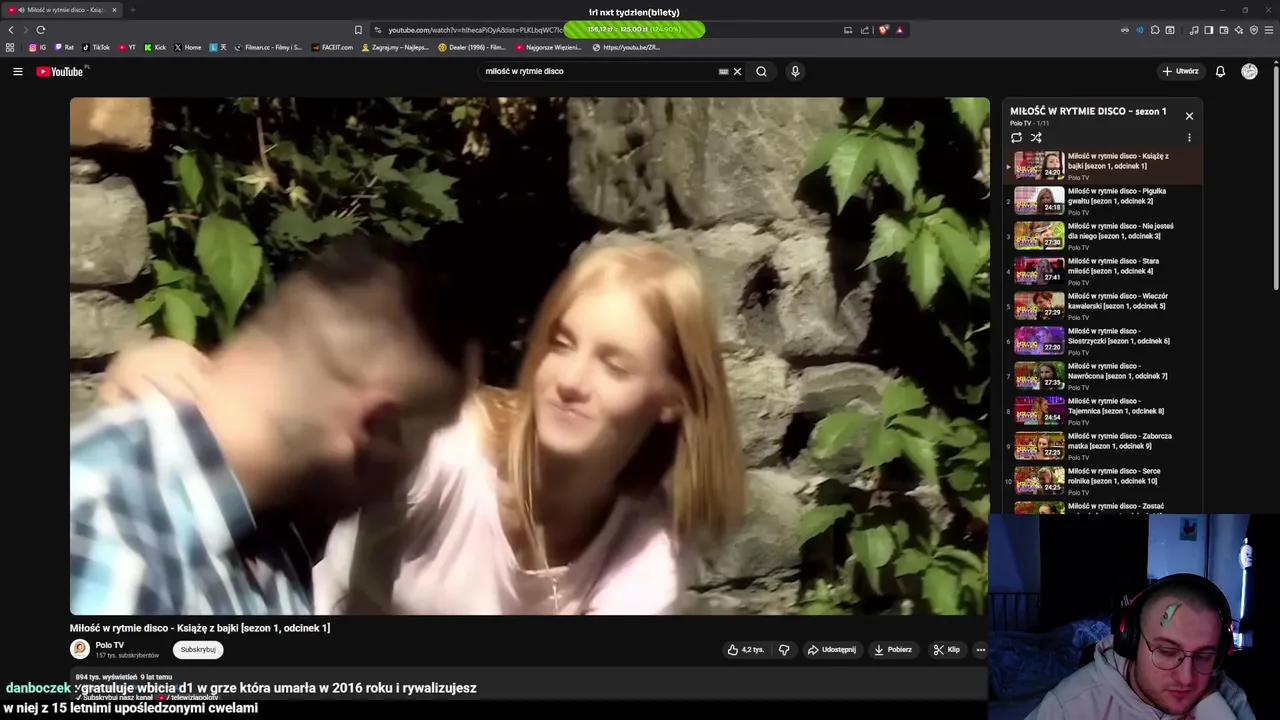Open the on-screen keyboard in the search box
Image resolution: width=1280 pixels, height=720 pixels.
pos(723,71)
